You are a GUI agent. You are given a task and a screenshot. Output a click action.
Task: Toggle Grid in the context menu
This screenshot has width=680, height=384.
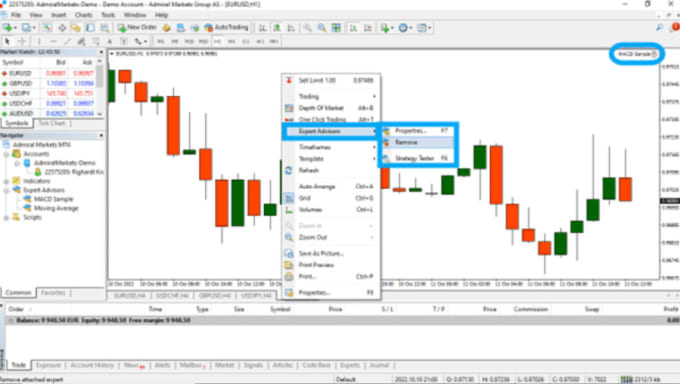(x=331, y=198)
